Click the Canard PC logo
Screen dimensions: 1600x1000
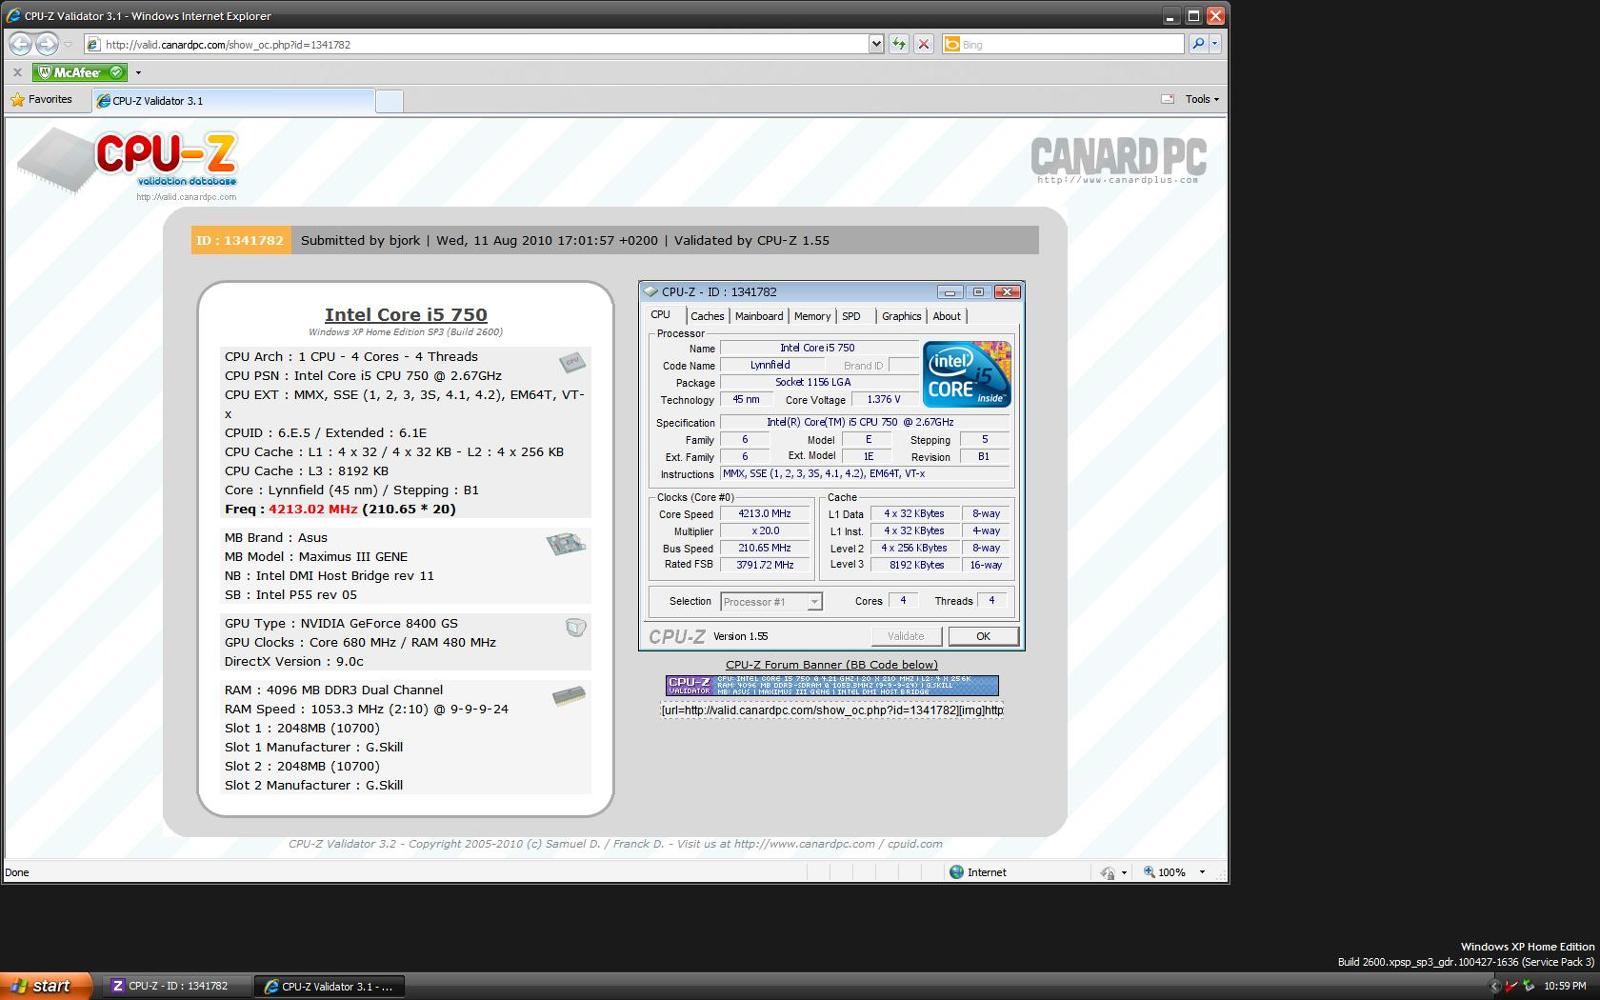pos(1118,160)
